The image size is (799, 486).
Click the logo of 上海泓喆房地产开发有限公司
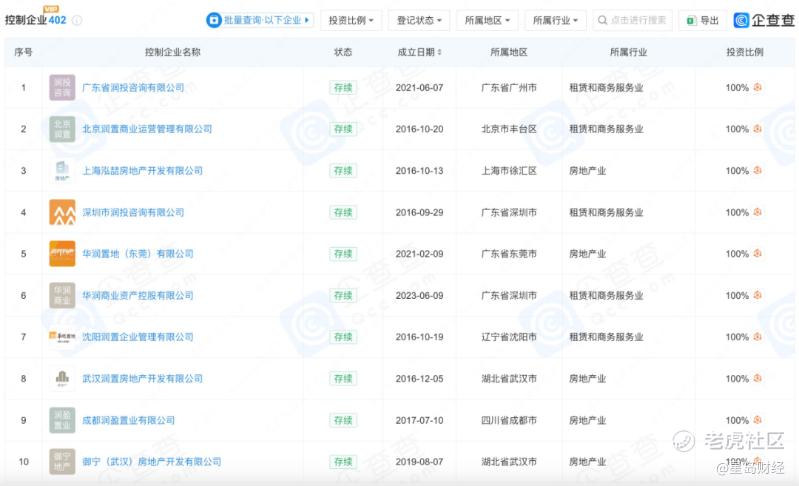62,171
